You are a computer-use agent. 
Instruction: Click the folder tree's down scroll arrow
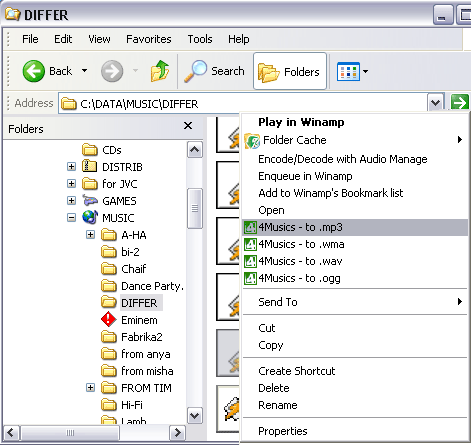coord(195,415)
